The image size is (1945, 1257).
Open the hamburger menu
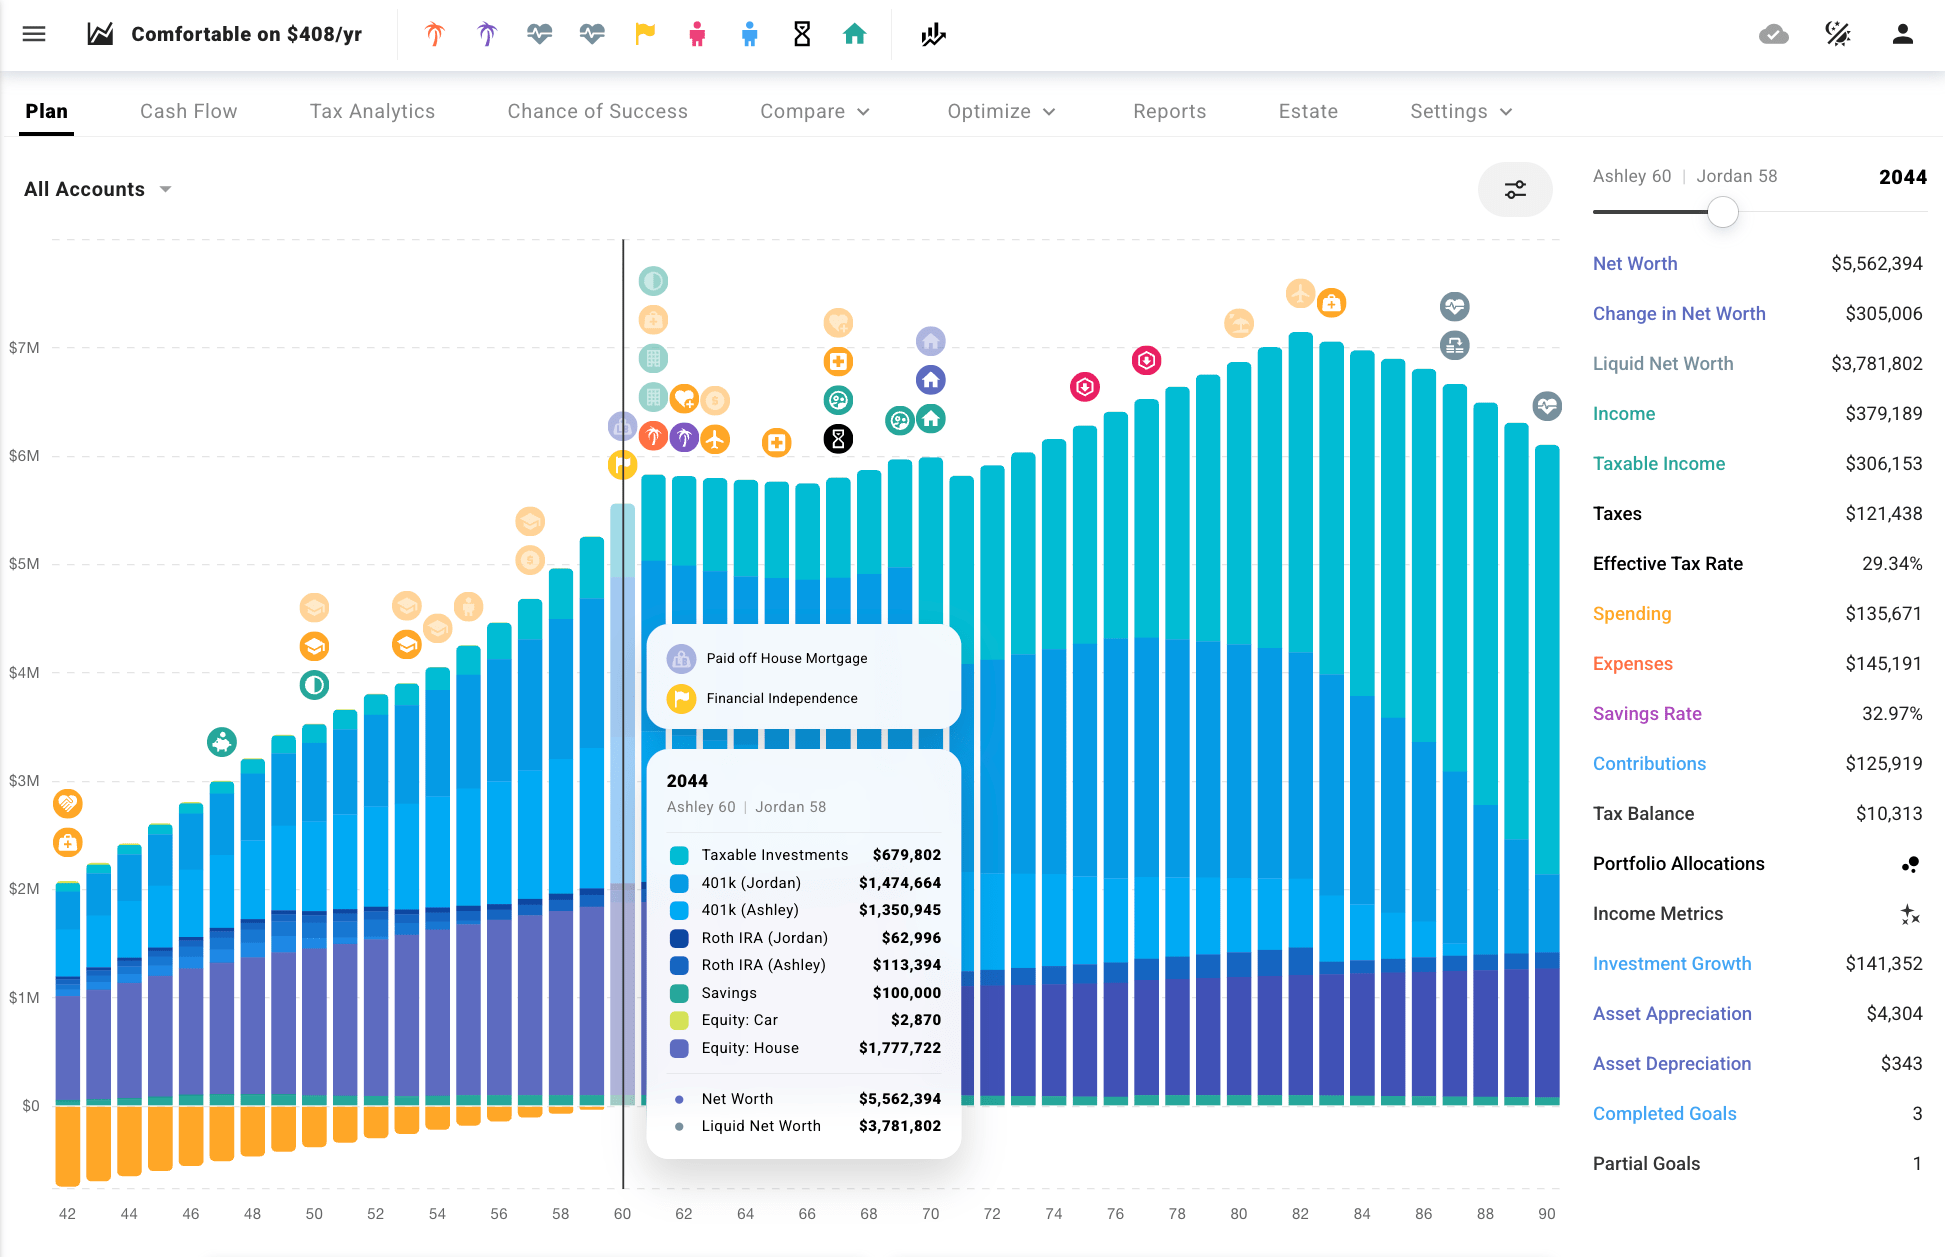tap(34, 34)
